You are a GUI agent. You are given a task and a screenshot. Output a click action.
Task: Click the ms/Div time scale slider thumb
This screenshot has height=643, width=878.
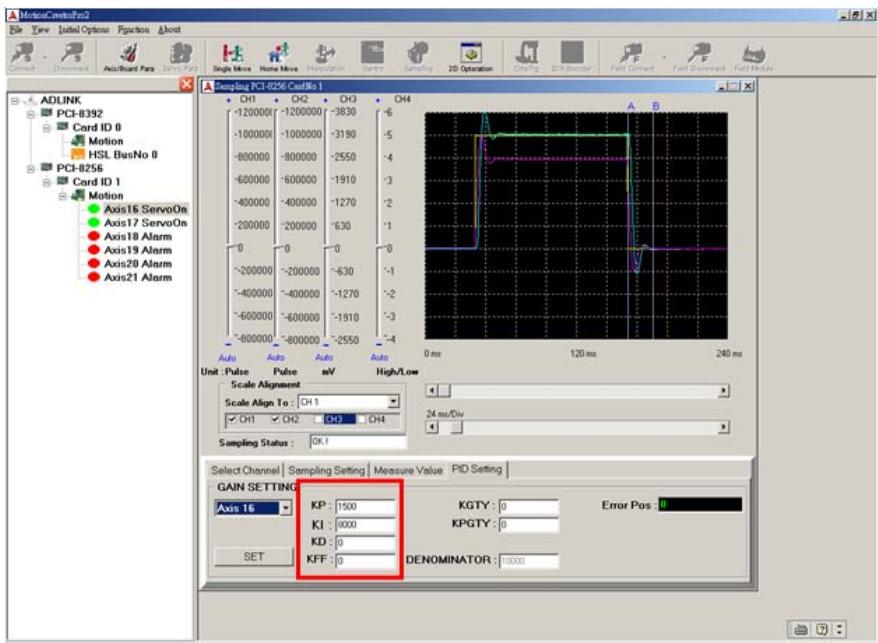click(457, 427)
